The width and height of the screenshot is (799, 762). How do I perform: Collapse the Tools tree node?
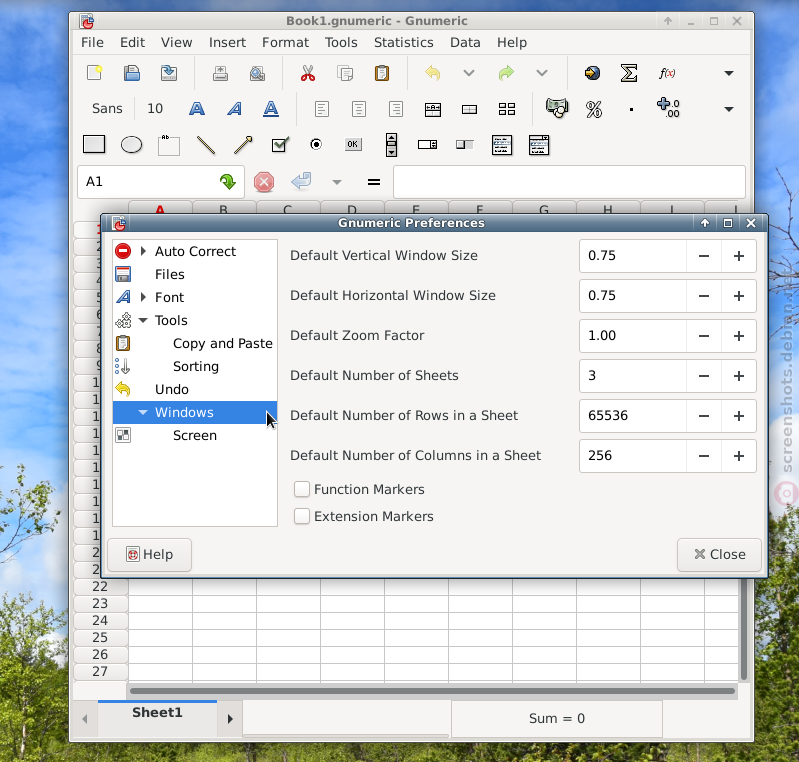(143, 321)
